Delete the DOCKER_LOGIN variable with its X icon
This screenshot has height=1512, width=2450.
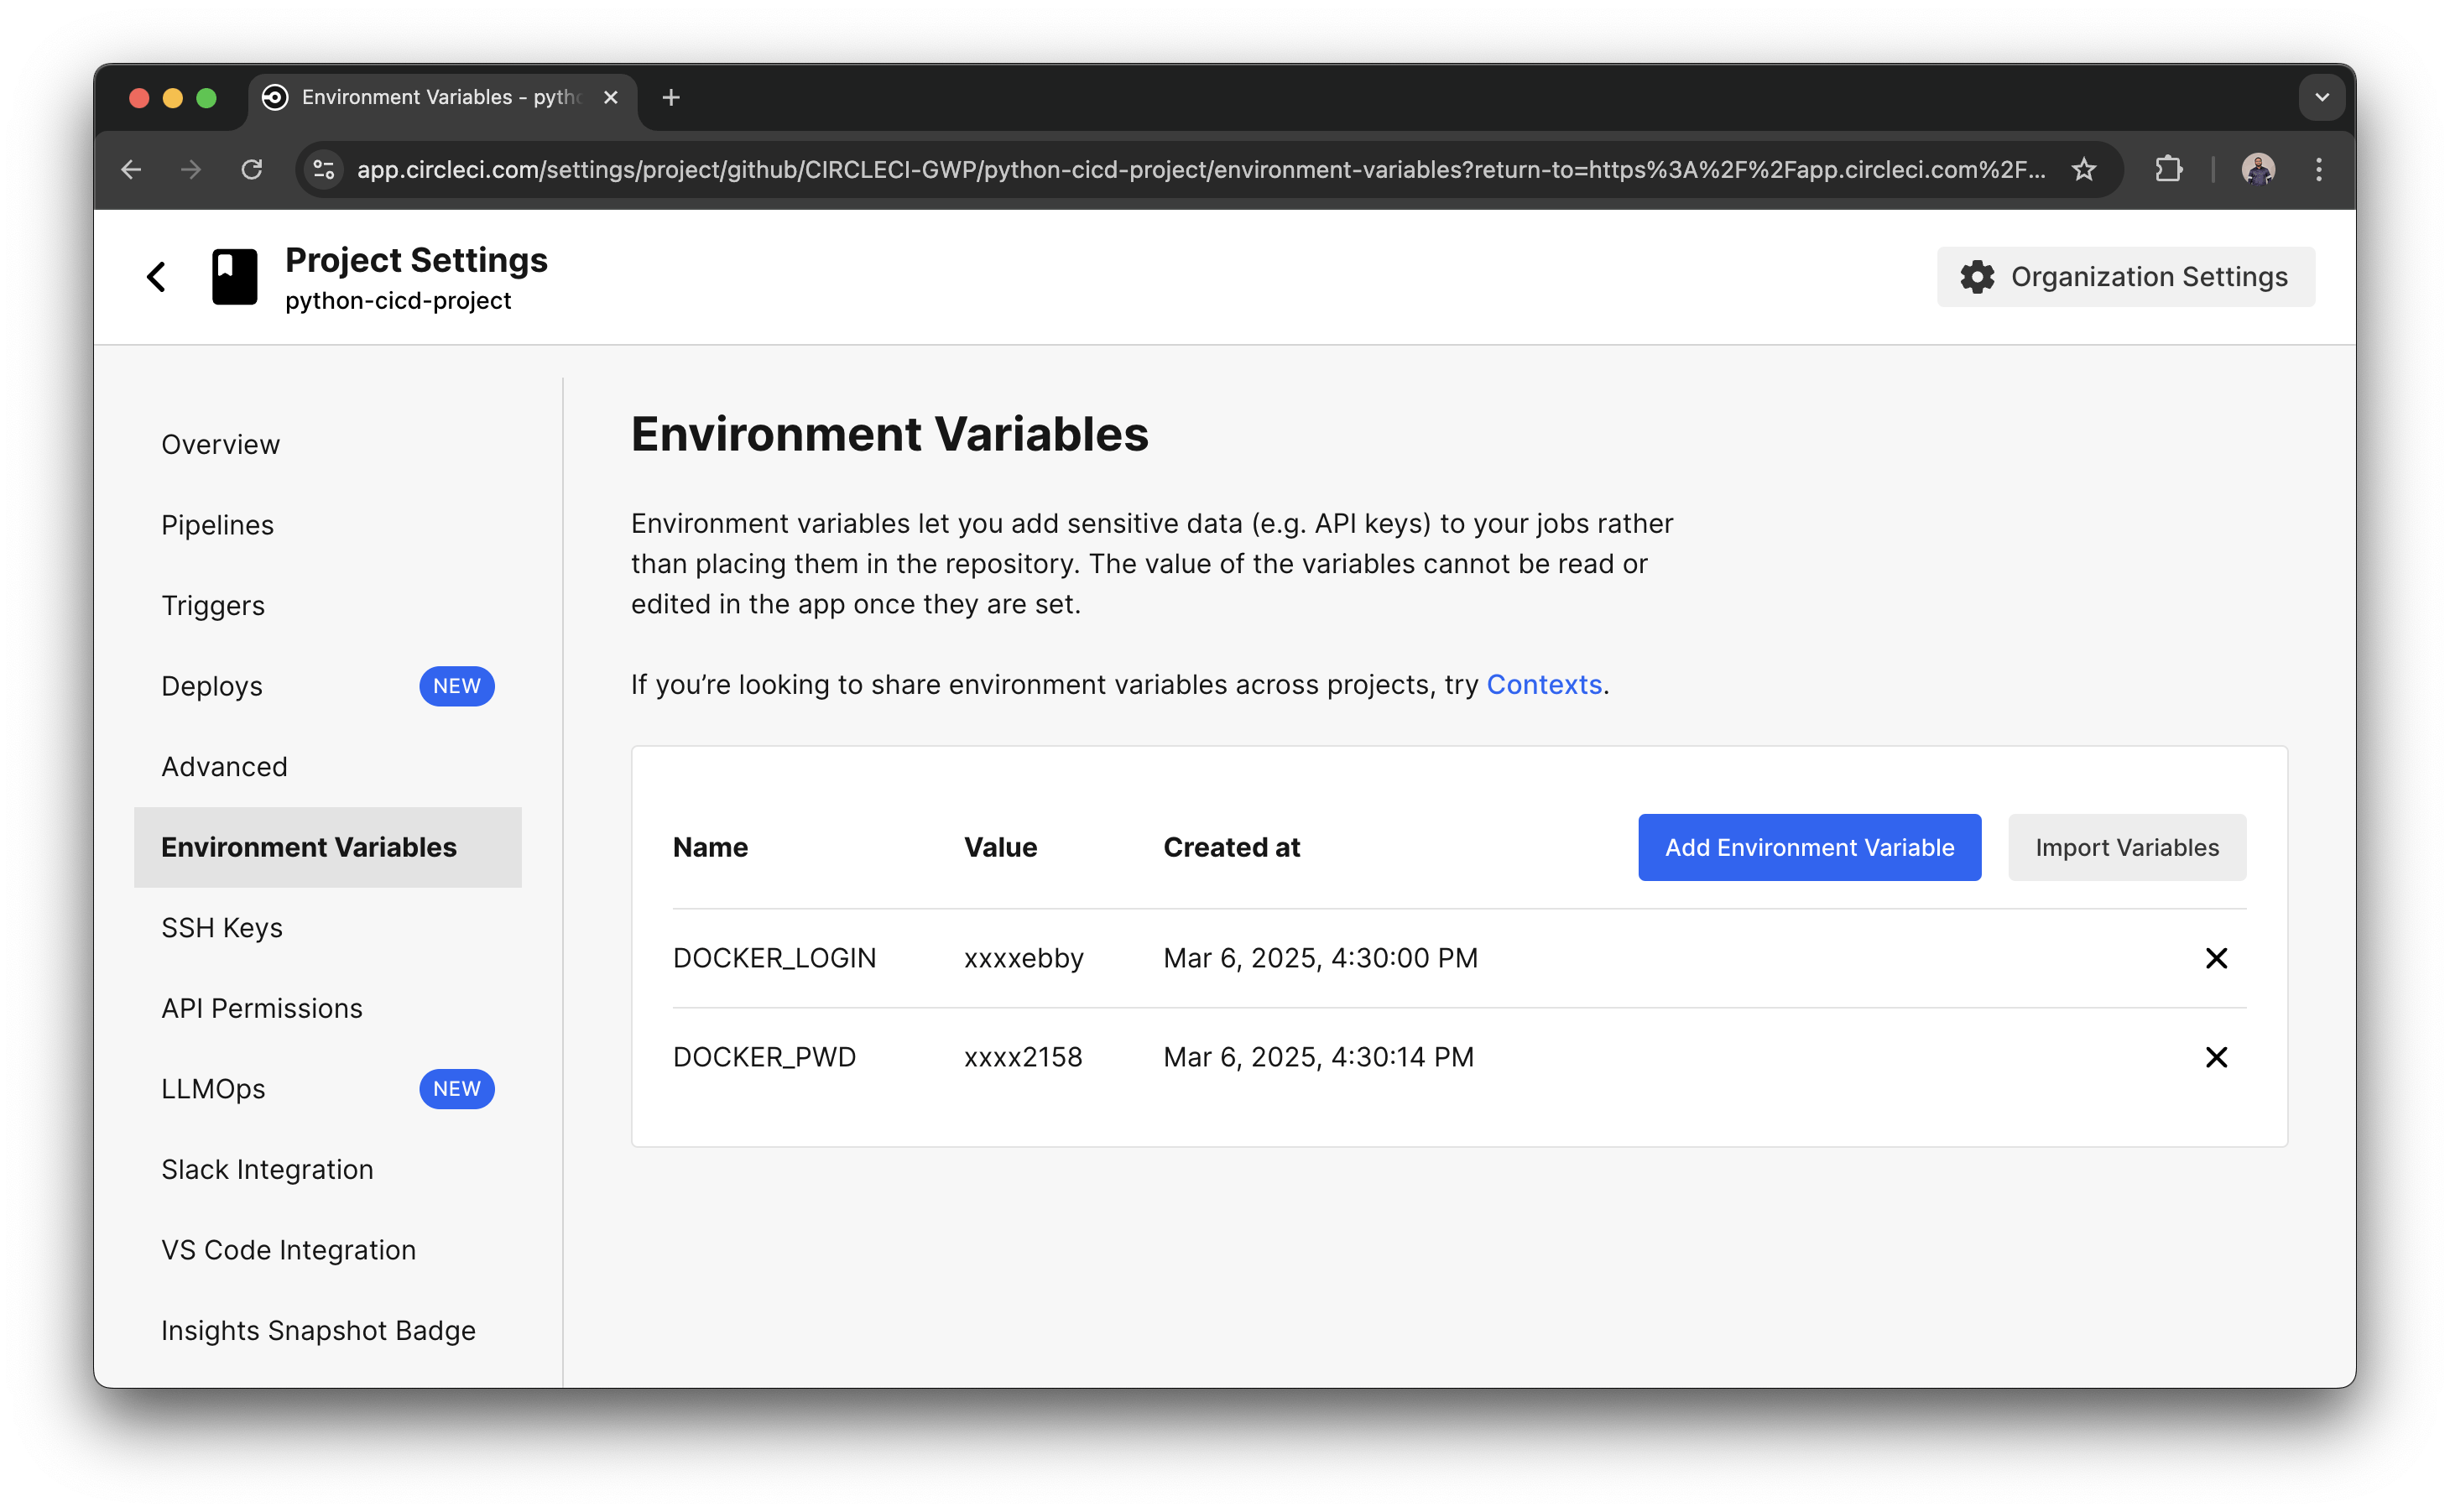2216,957
